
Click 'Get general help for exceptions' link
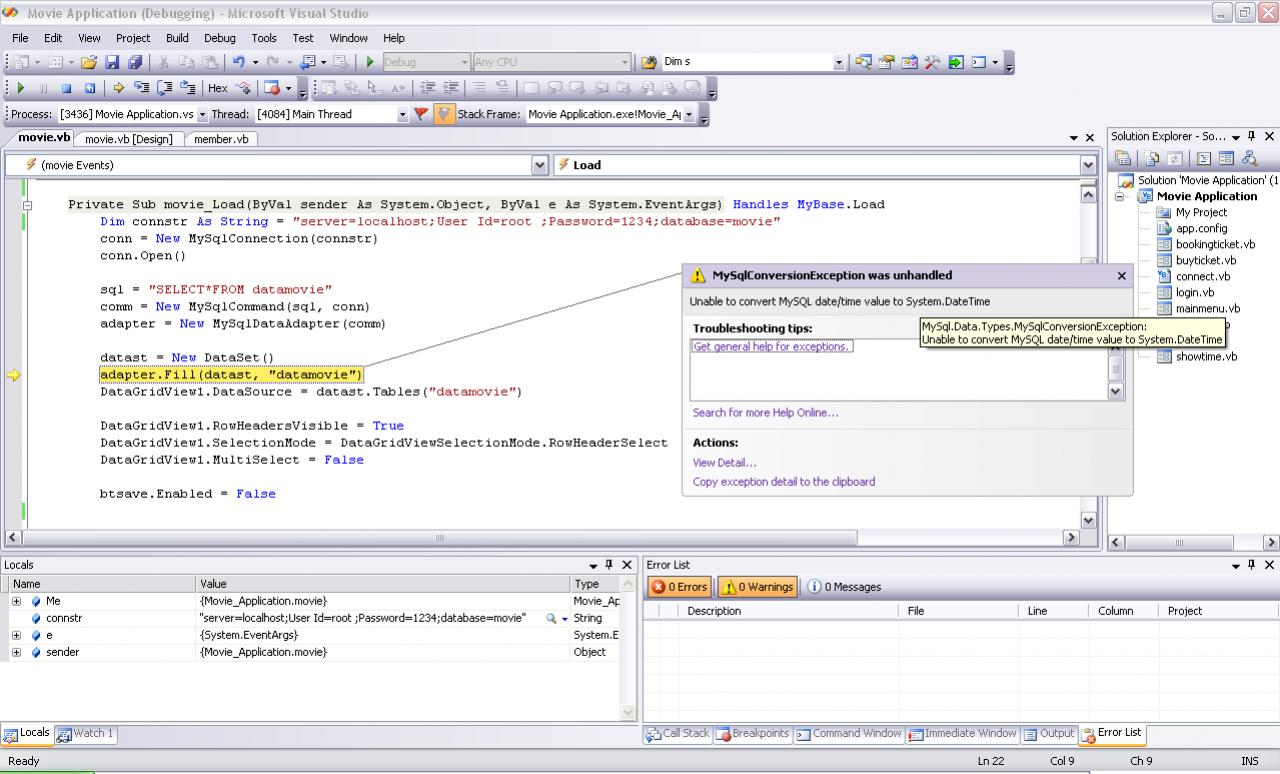[x=772, y=347]
